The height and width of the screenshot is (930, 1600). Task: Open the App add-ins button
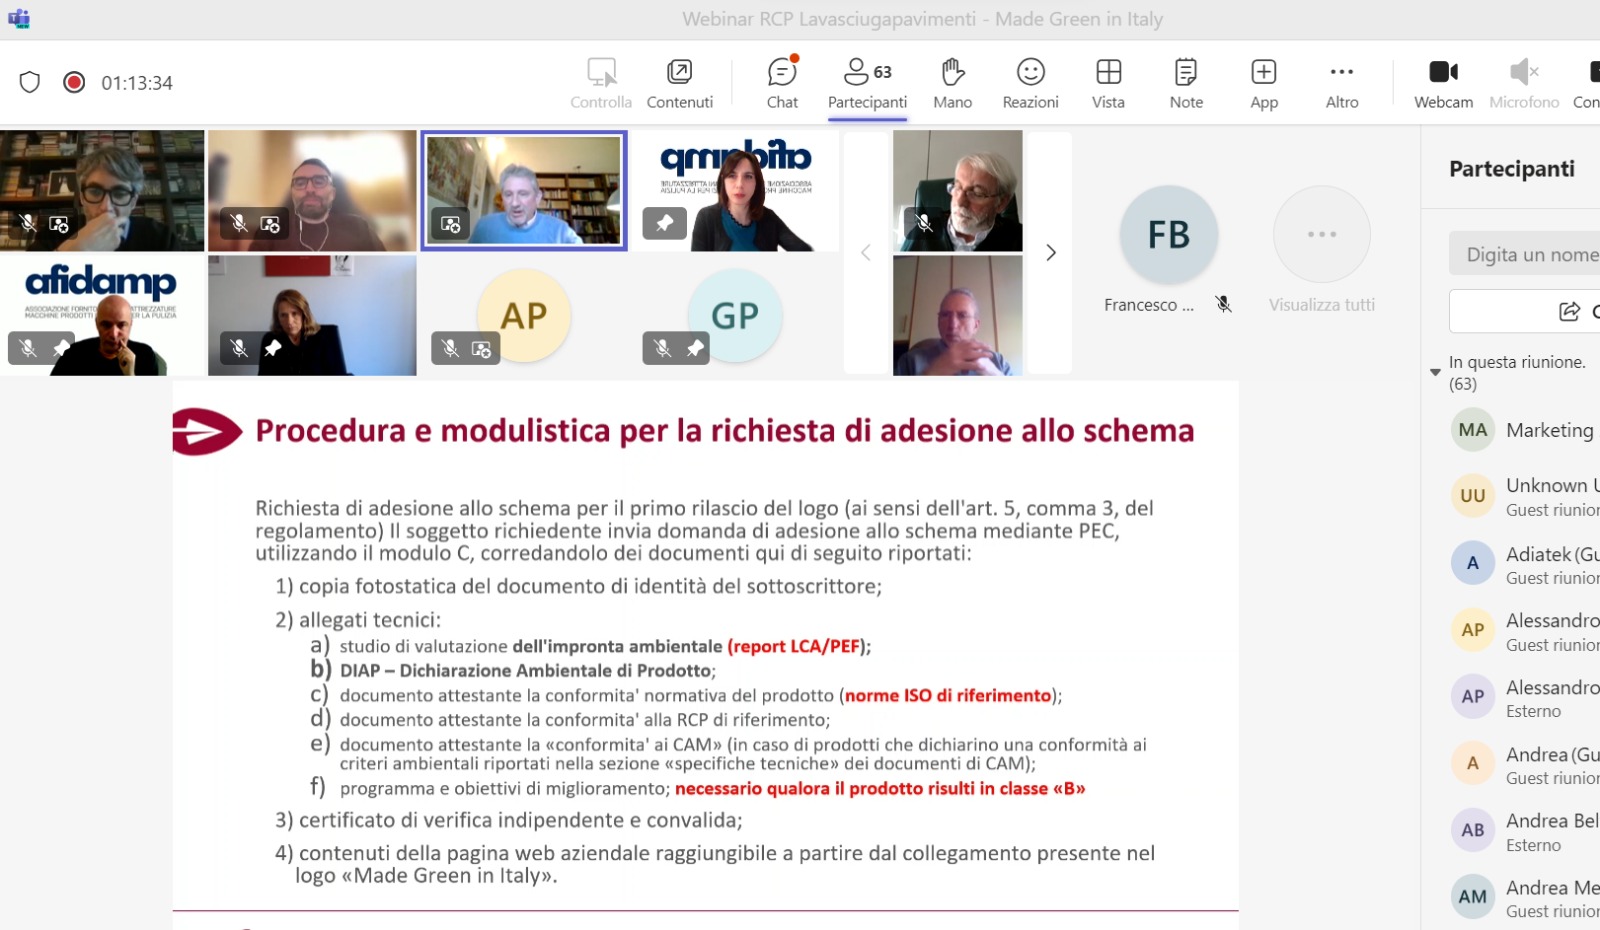[x=1264, y=83]
